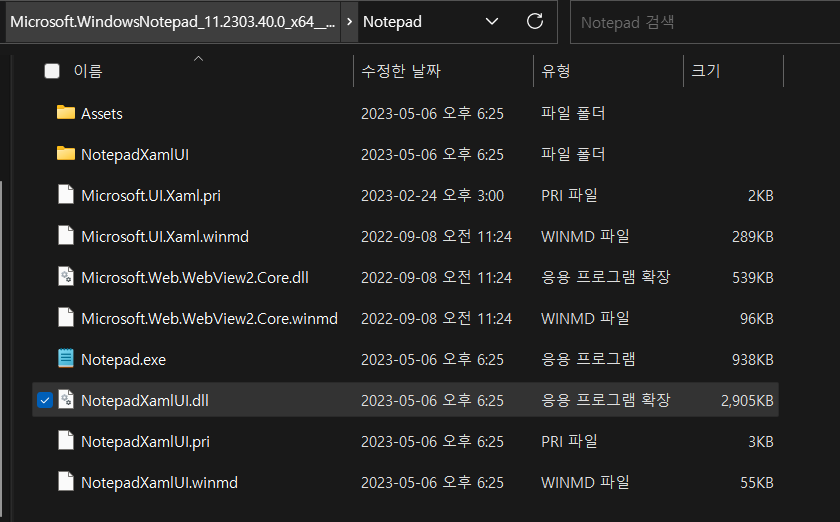
Task: Navigate to Microsoft.WindowsNotepad breadcrumb segment
Action: coord(172,21)
